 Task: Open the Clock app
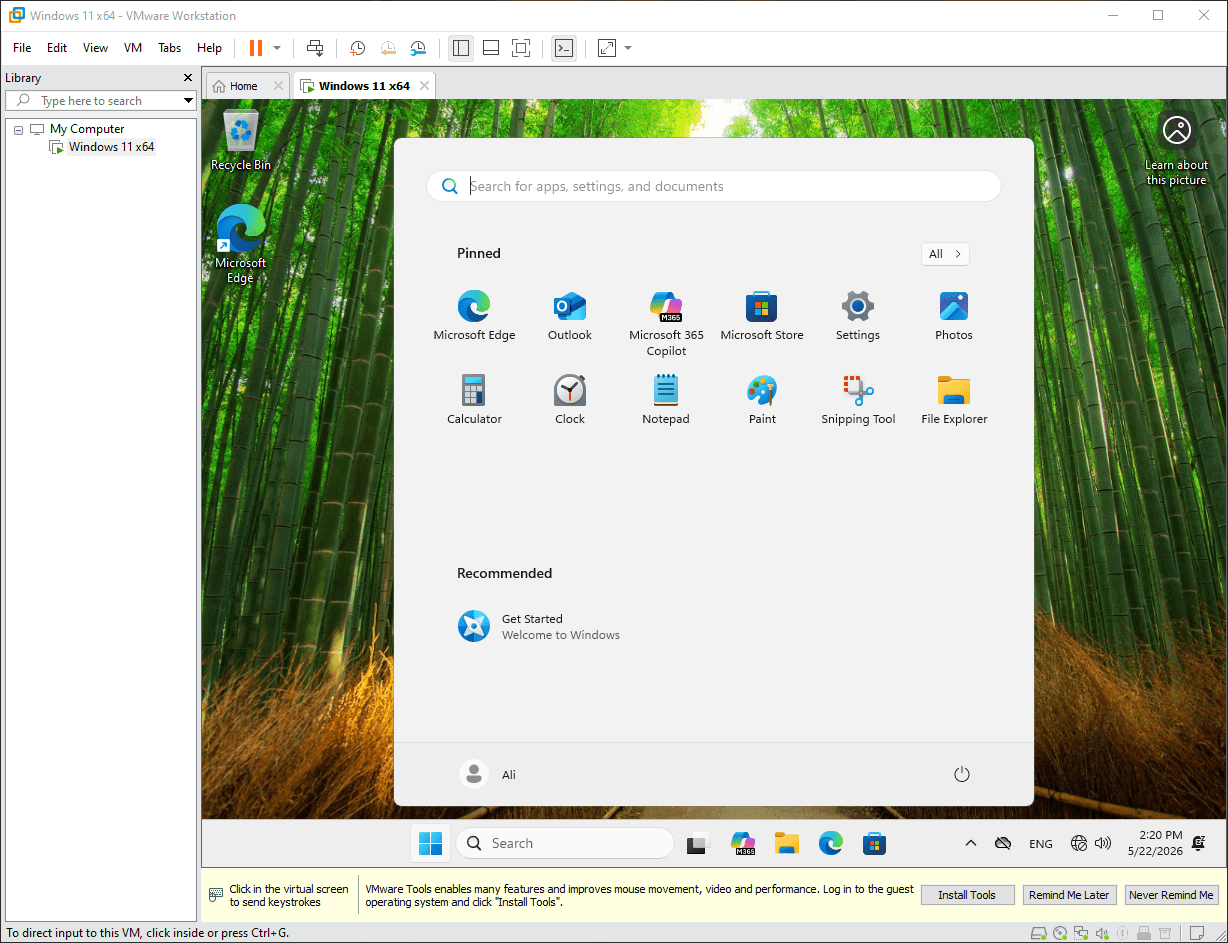(570, 400)
